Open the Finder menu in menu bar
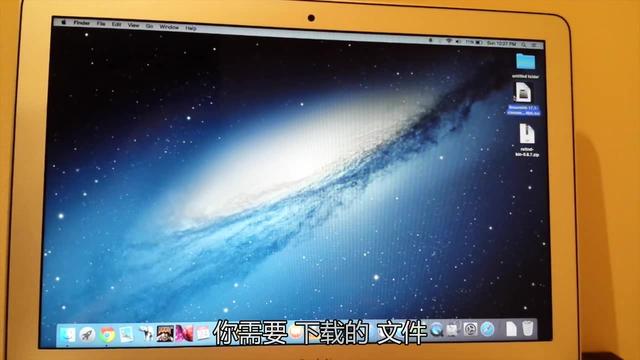The height and width of the screenshot is (360, 640). pos(82,23)
